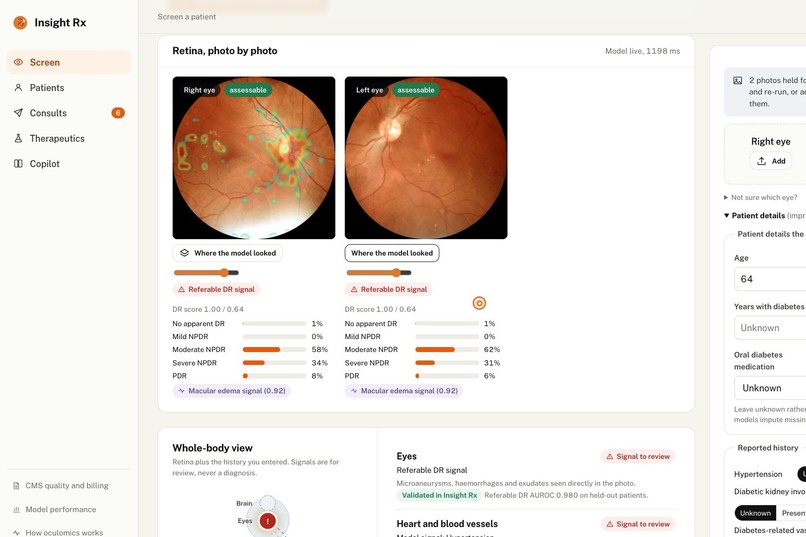Click the right eye 'assessable' status tag

(248, 90)
